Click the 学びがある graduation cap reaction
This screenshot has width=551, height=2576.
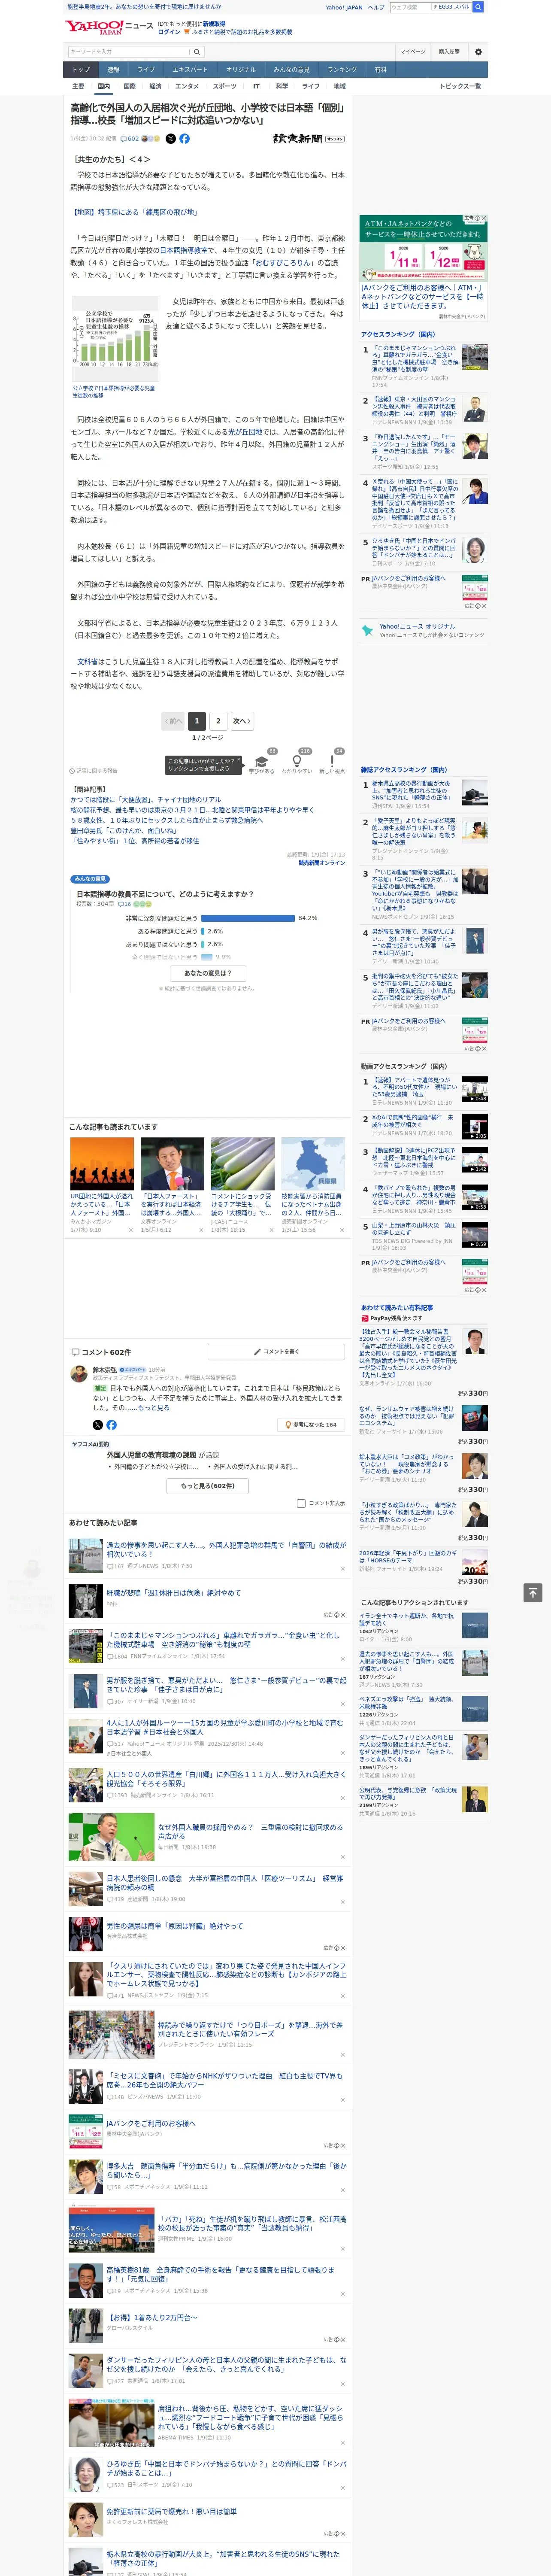pos(262,762)
